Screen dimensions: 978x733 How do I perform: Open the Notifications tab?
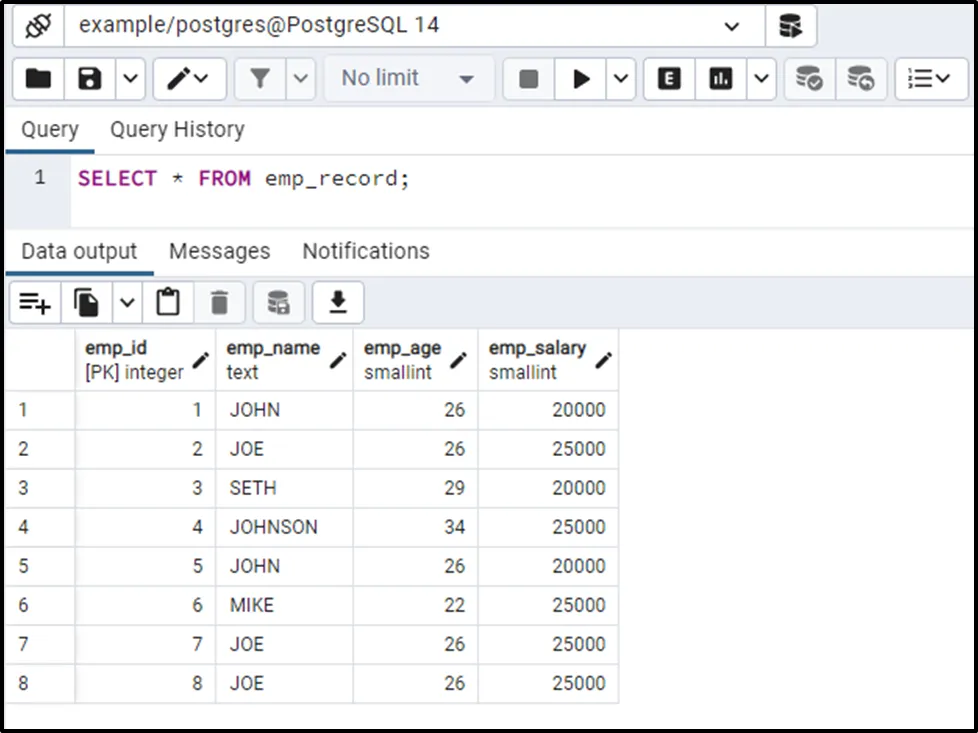pos(365,251)
